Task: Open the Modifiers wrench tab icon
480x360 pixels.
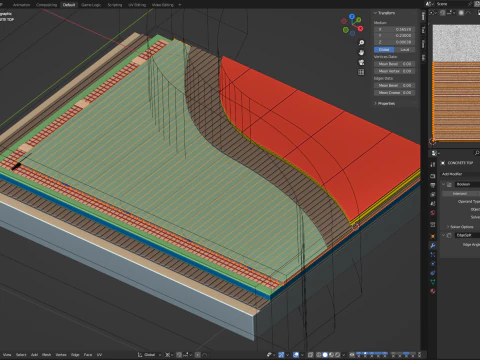Action: point(433,246)
